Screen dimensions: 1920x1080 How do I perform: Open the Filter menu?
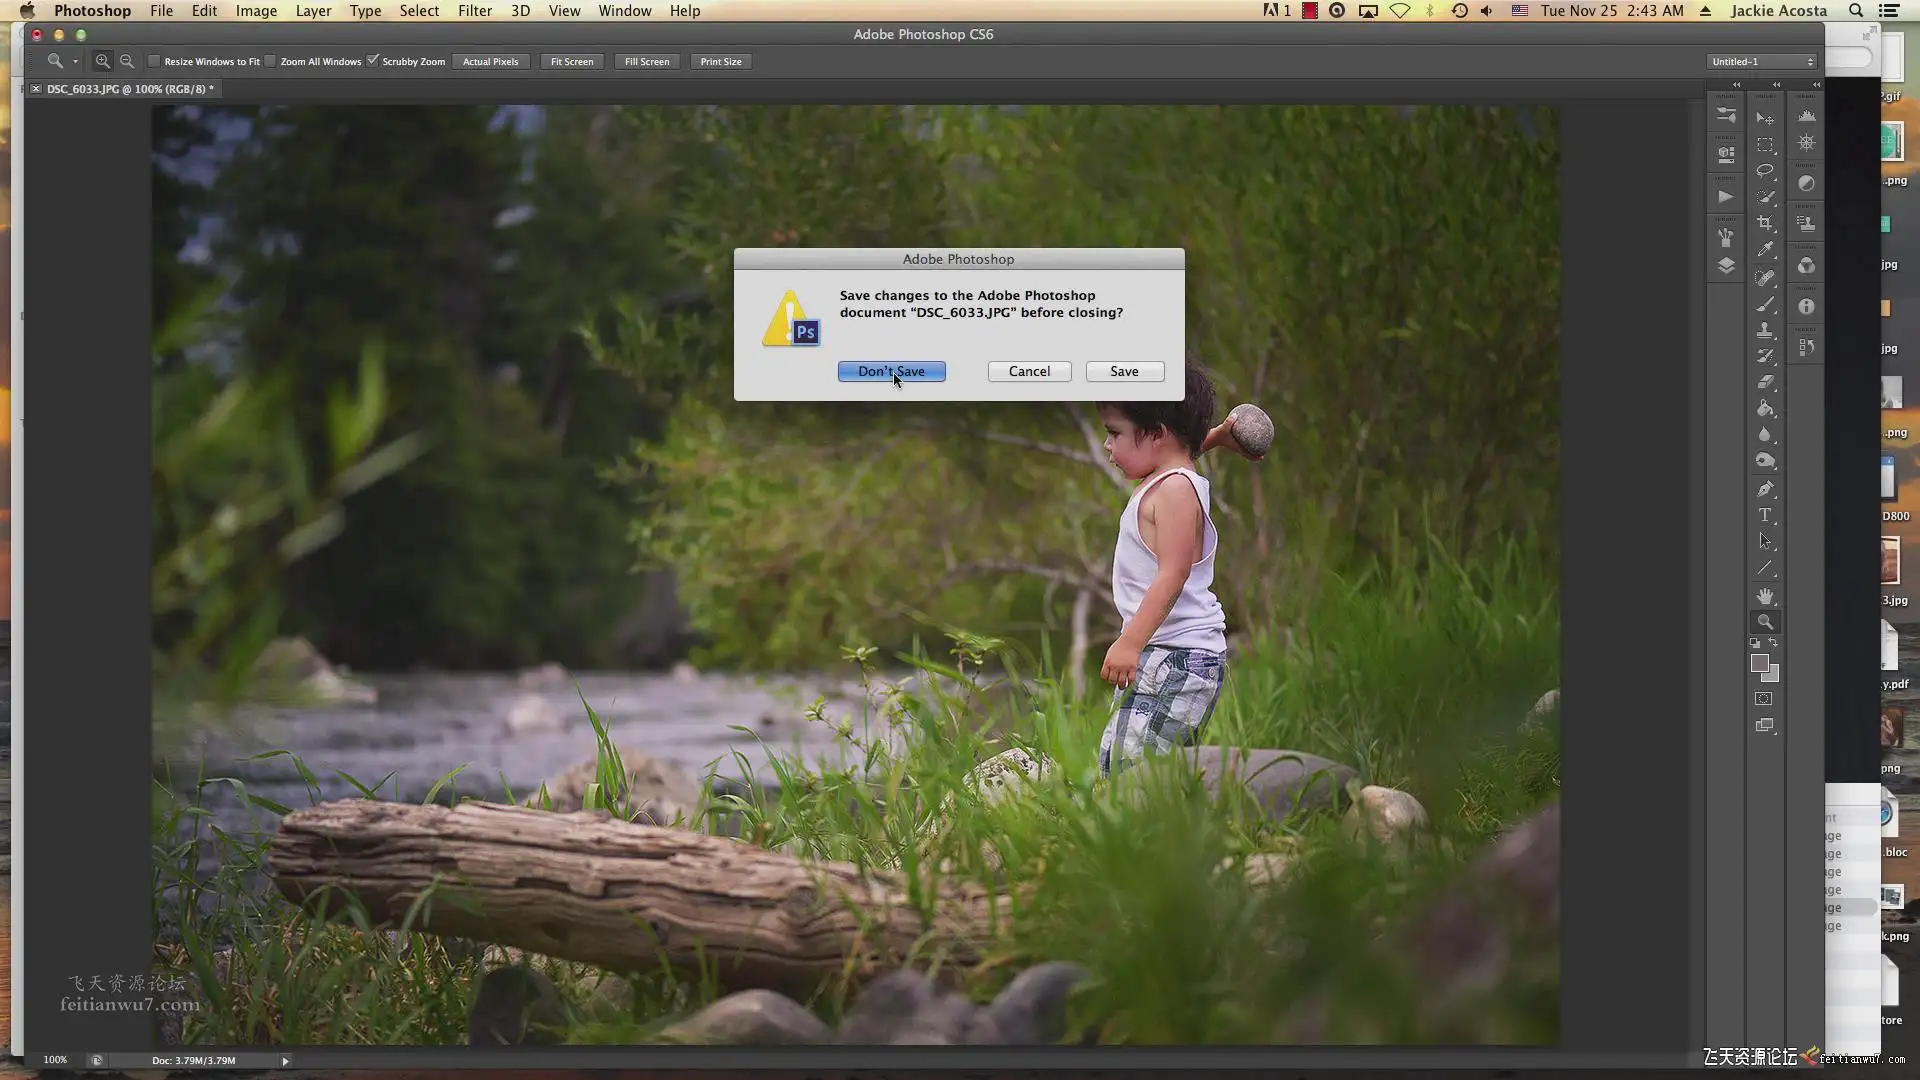[x=474, y=11]
